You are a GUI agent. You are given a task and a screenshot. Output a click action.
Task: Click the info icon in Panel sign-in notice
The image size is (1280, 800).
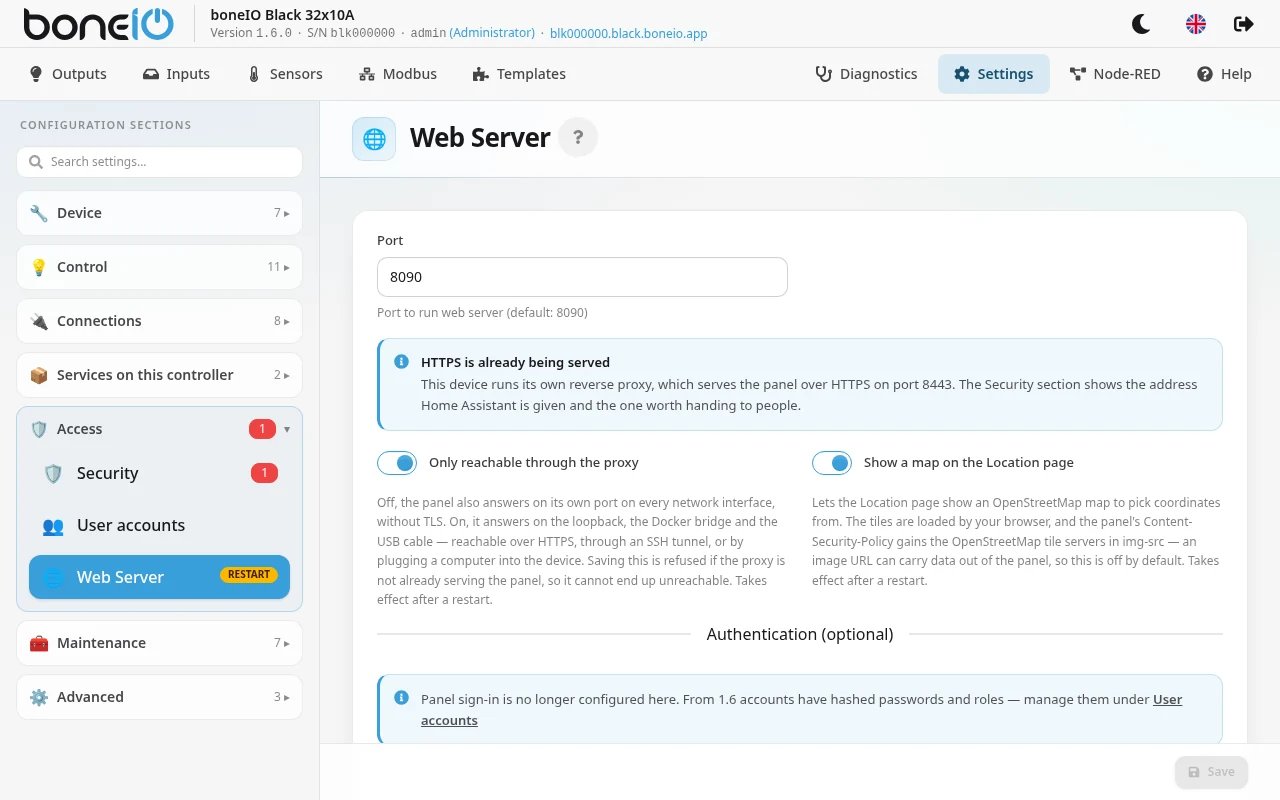(x=401, y=698)
